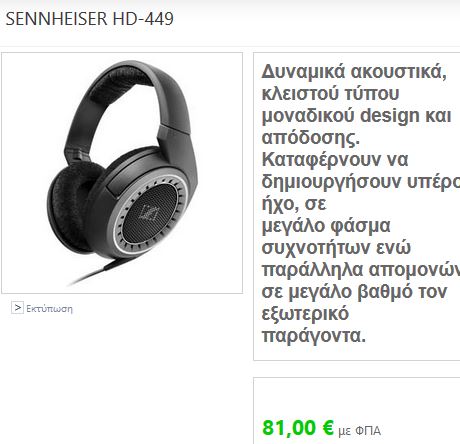Open the Εκτύπωση print link
The height and width of the screenshot is (444, 460).
(49, 309)
